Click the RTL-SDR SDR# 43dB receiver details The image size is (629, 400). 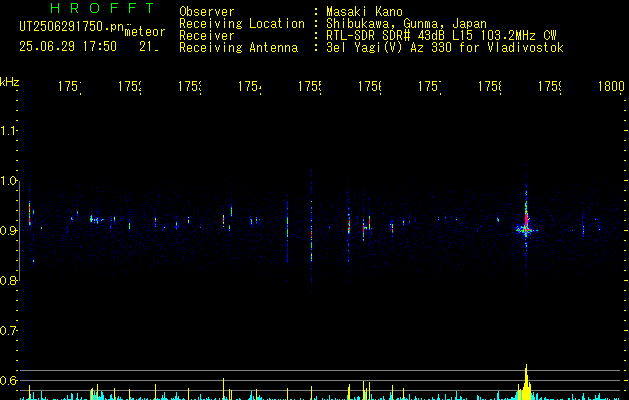(x=441, y=36)
